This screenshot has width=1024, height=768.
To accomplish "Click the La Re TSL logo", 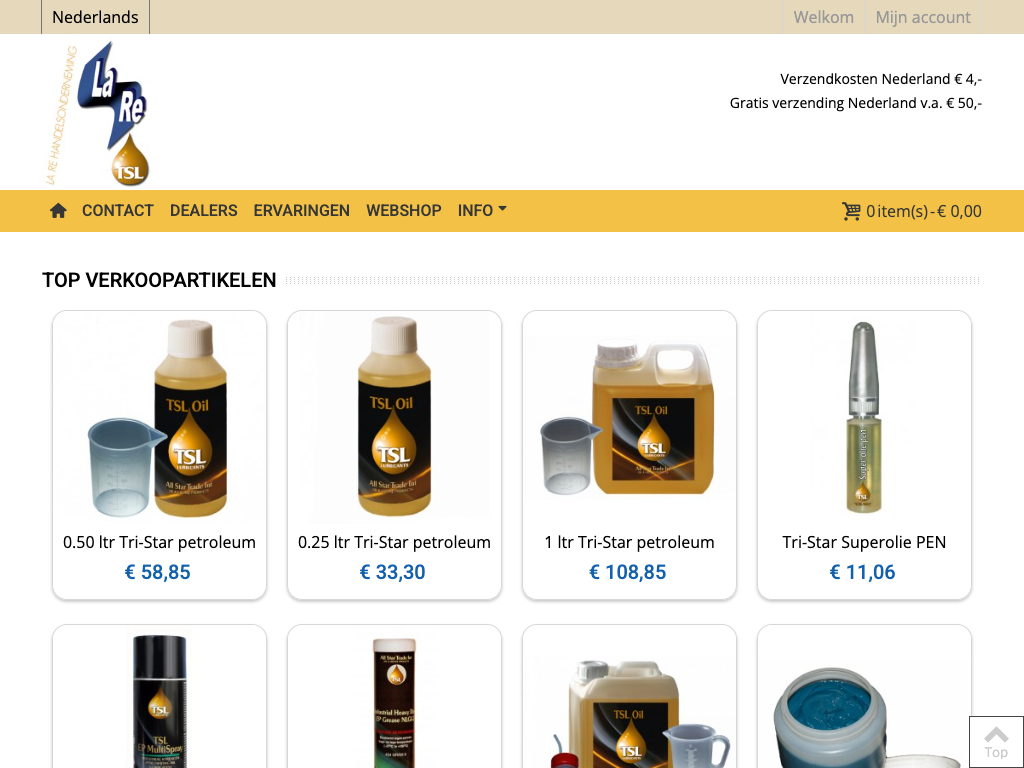I will point(98,114).
